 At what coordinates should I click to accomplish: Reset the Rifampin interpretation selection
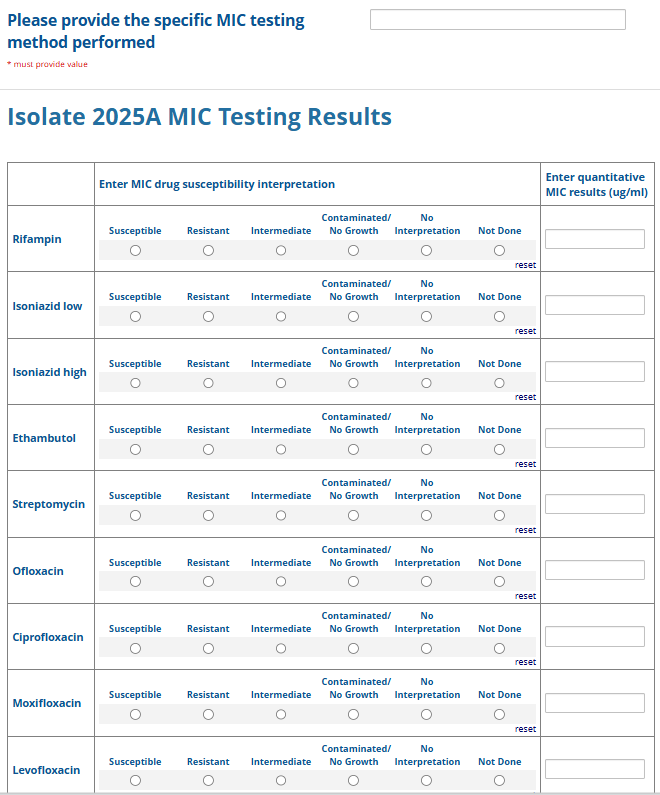(525, 265)
